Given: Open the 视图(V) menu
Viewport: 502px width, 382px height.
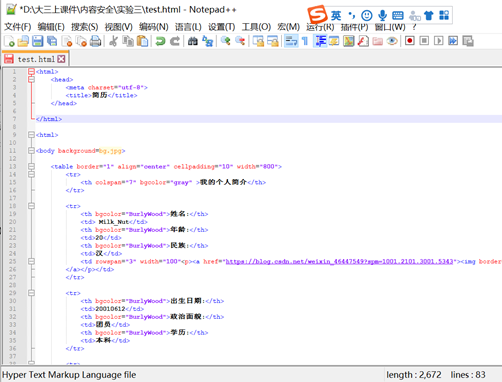Looking at the screenshot, I should 118,27.
